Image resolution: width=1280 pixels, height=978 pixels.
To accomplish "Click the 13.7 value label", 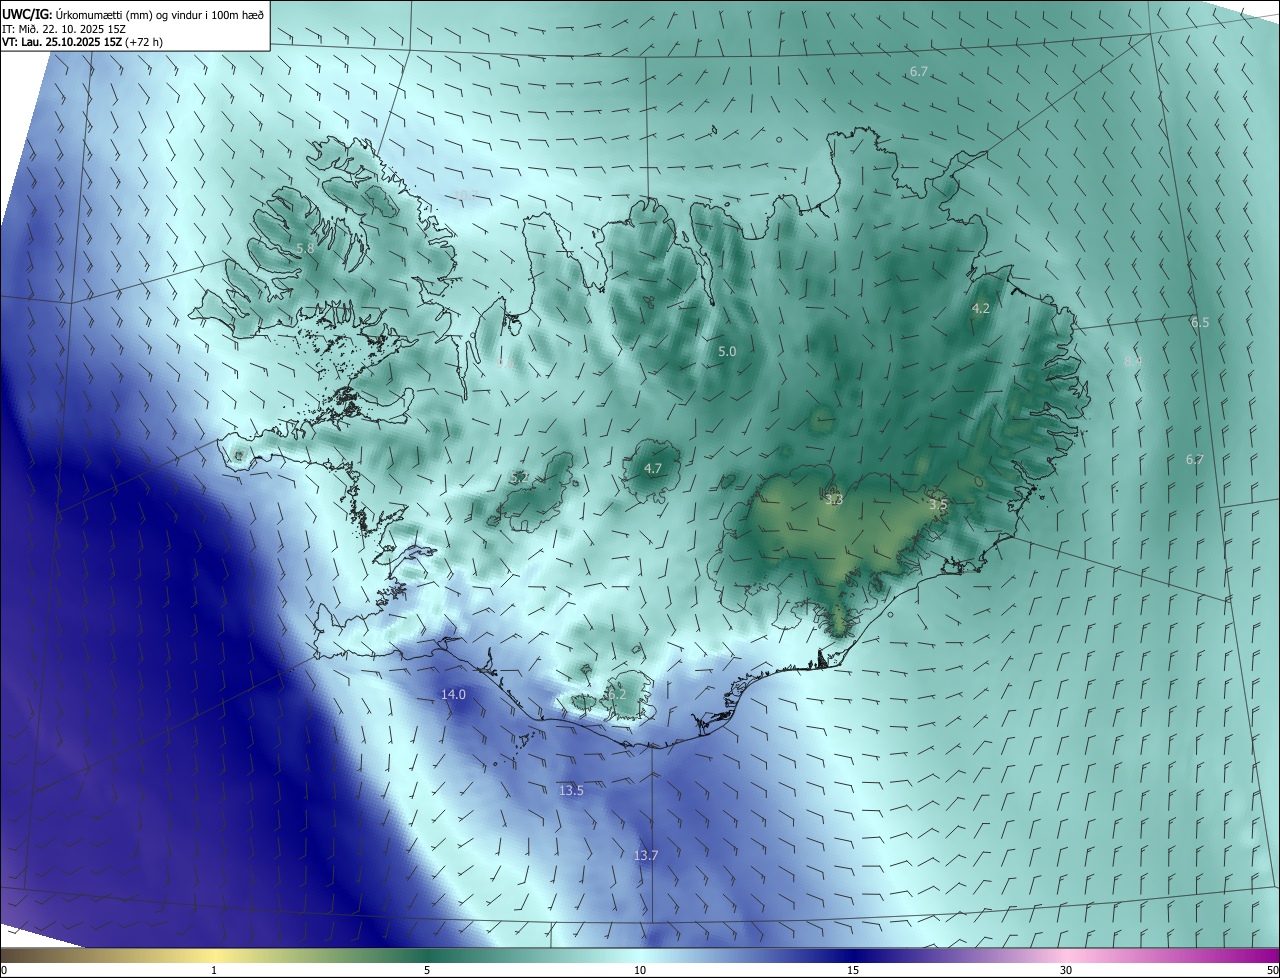I will (x=646, y=855).
